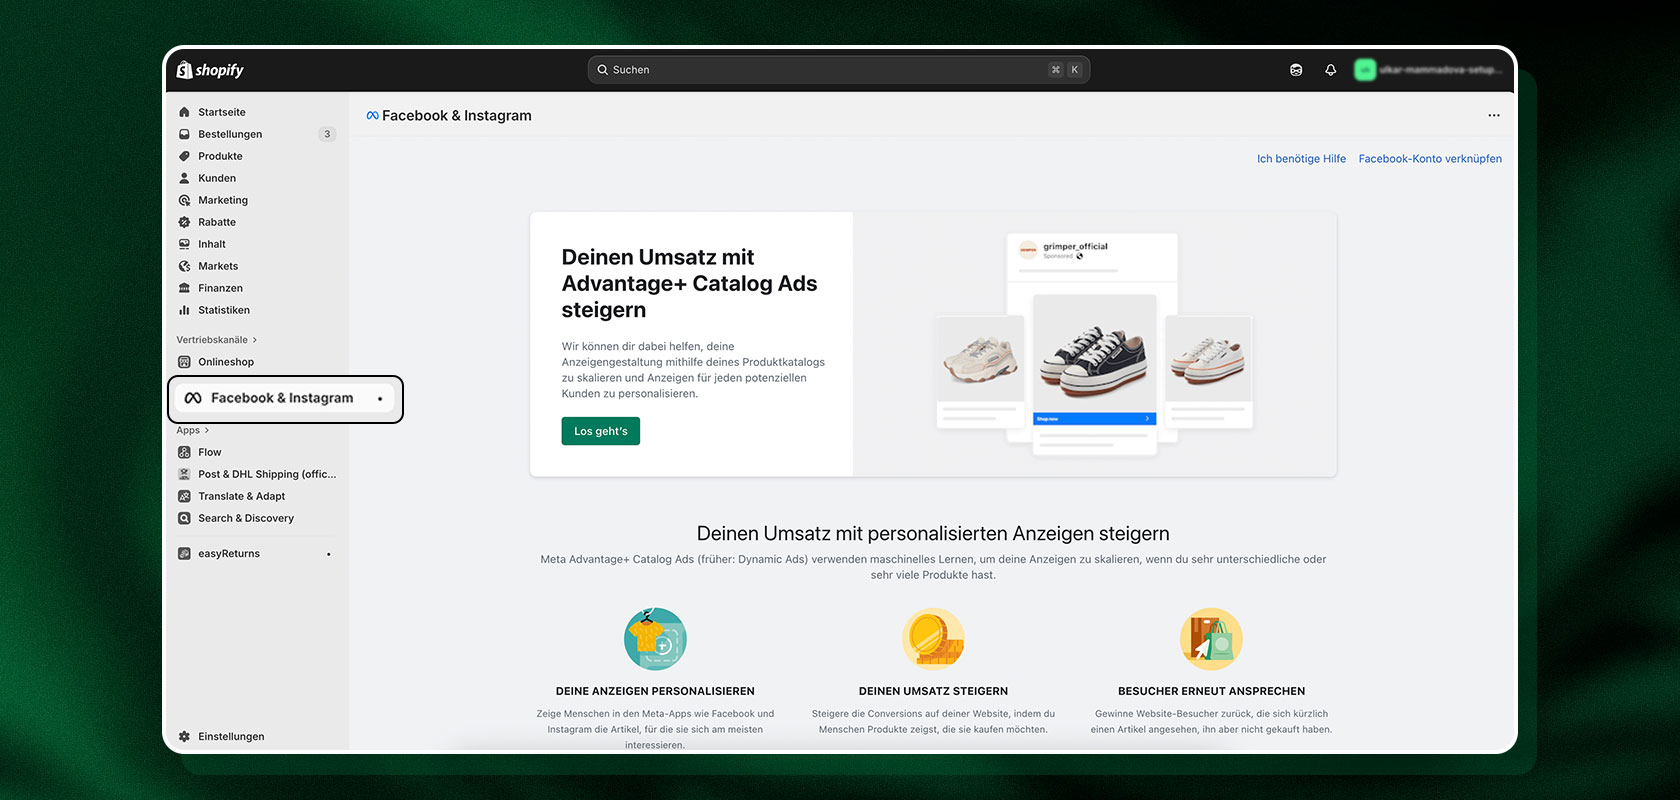Viewport: 1680px width, 800px height.
Task: Click the Bestellungen inbox icon
Action: click(x=184, y=134)
